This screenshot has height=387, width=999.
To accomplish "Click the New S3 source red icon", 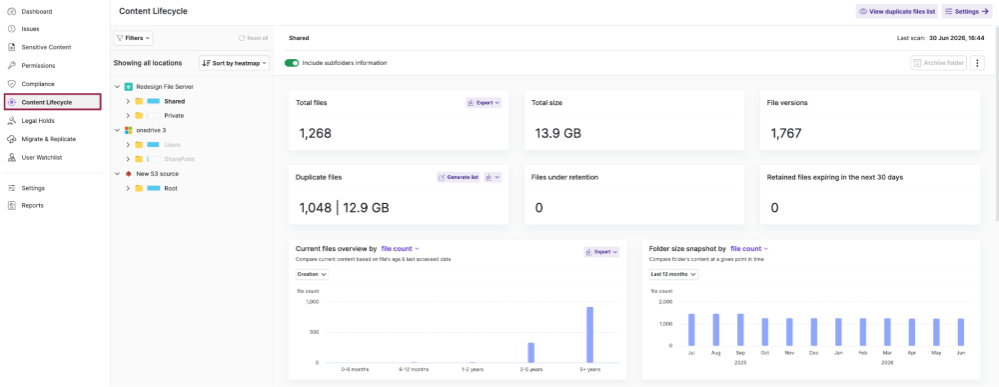I will coord(128,173).
